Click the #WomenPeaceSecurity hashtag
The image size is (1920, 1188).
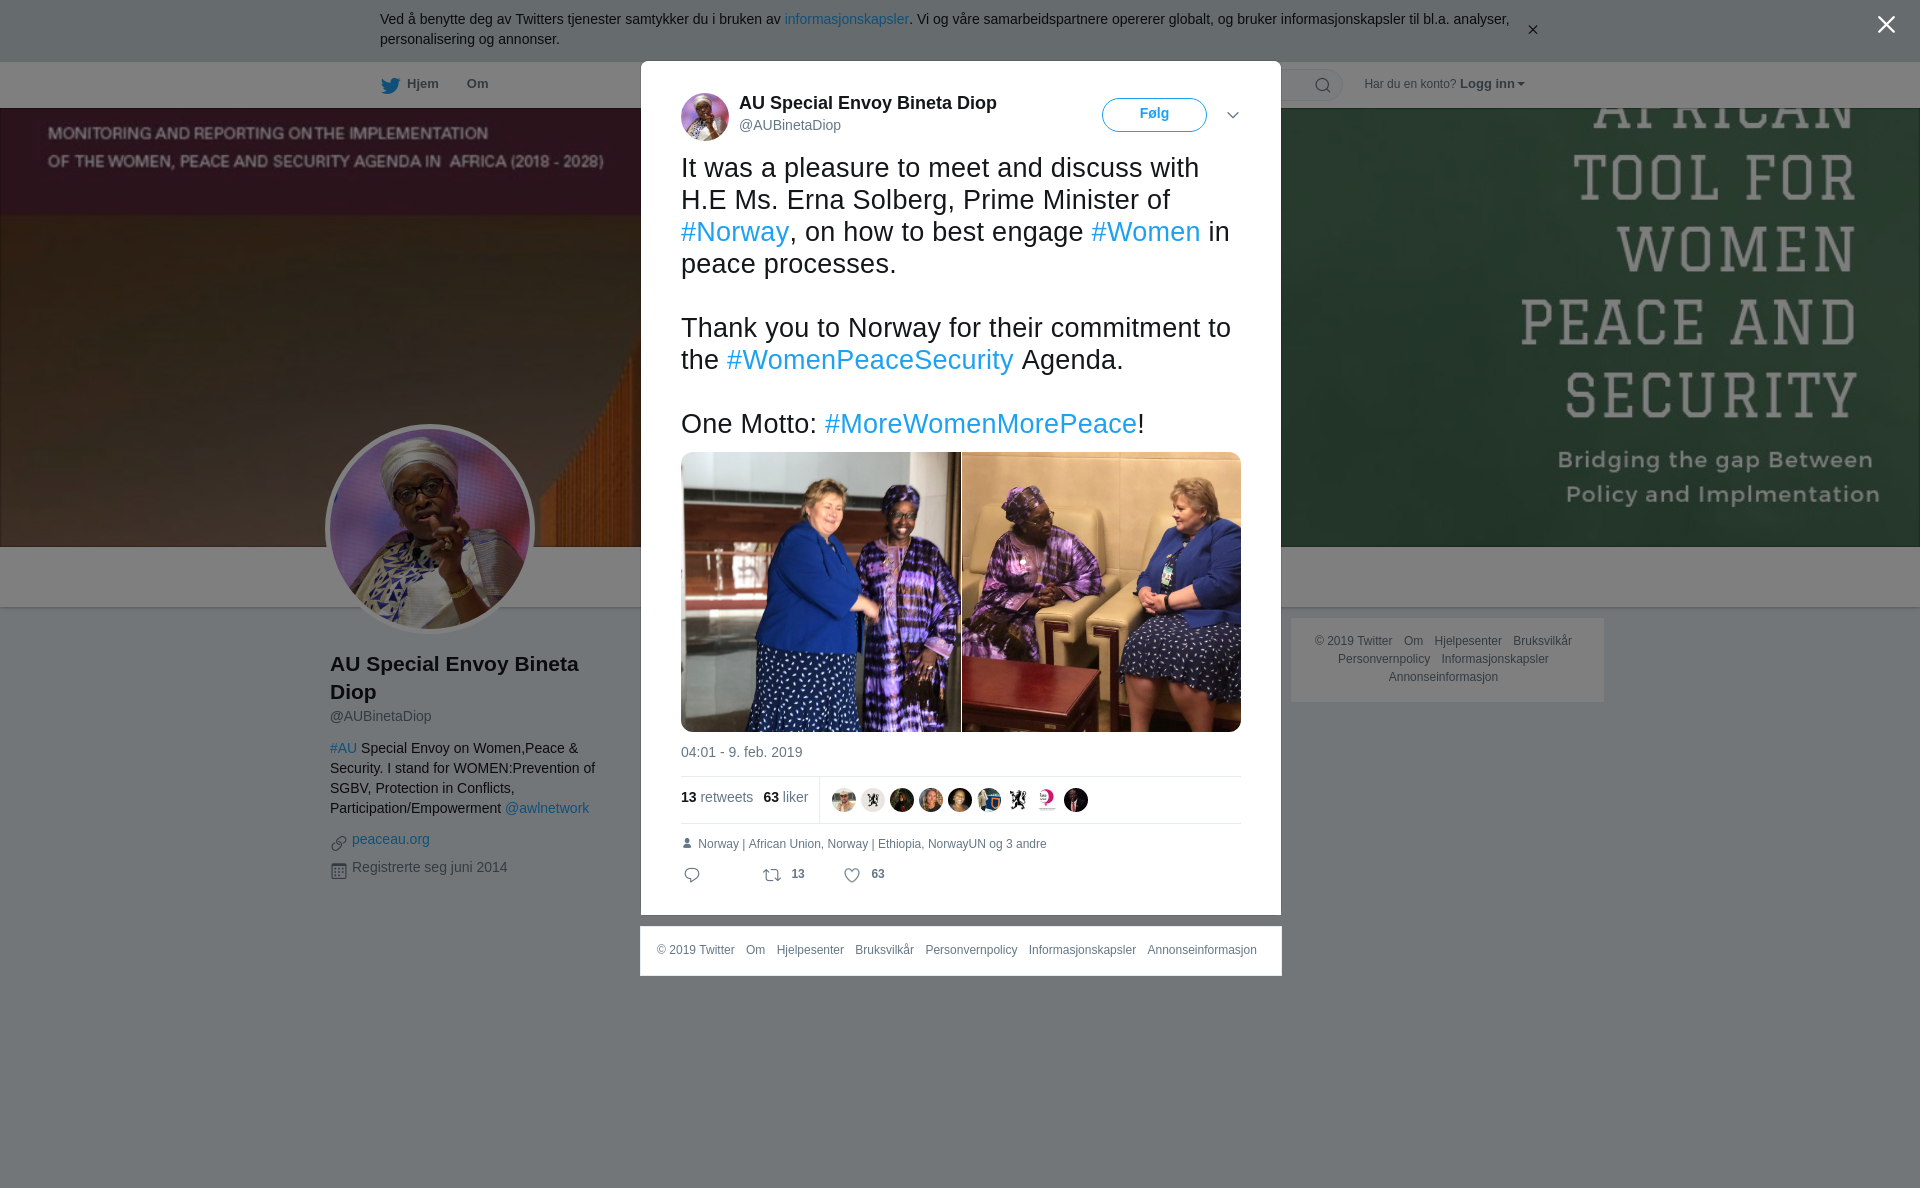(870, 360)
